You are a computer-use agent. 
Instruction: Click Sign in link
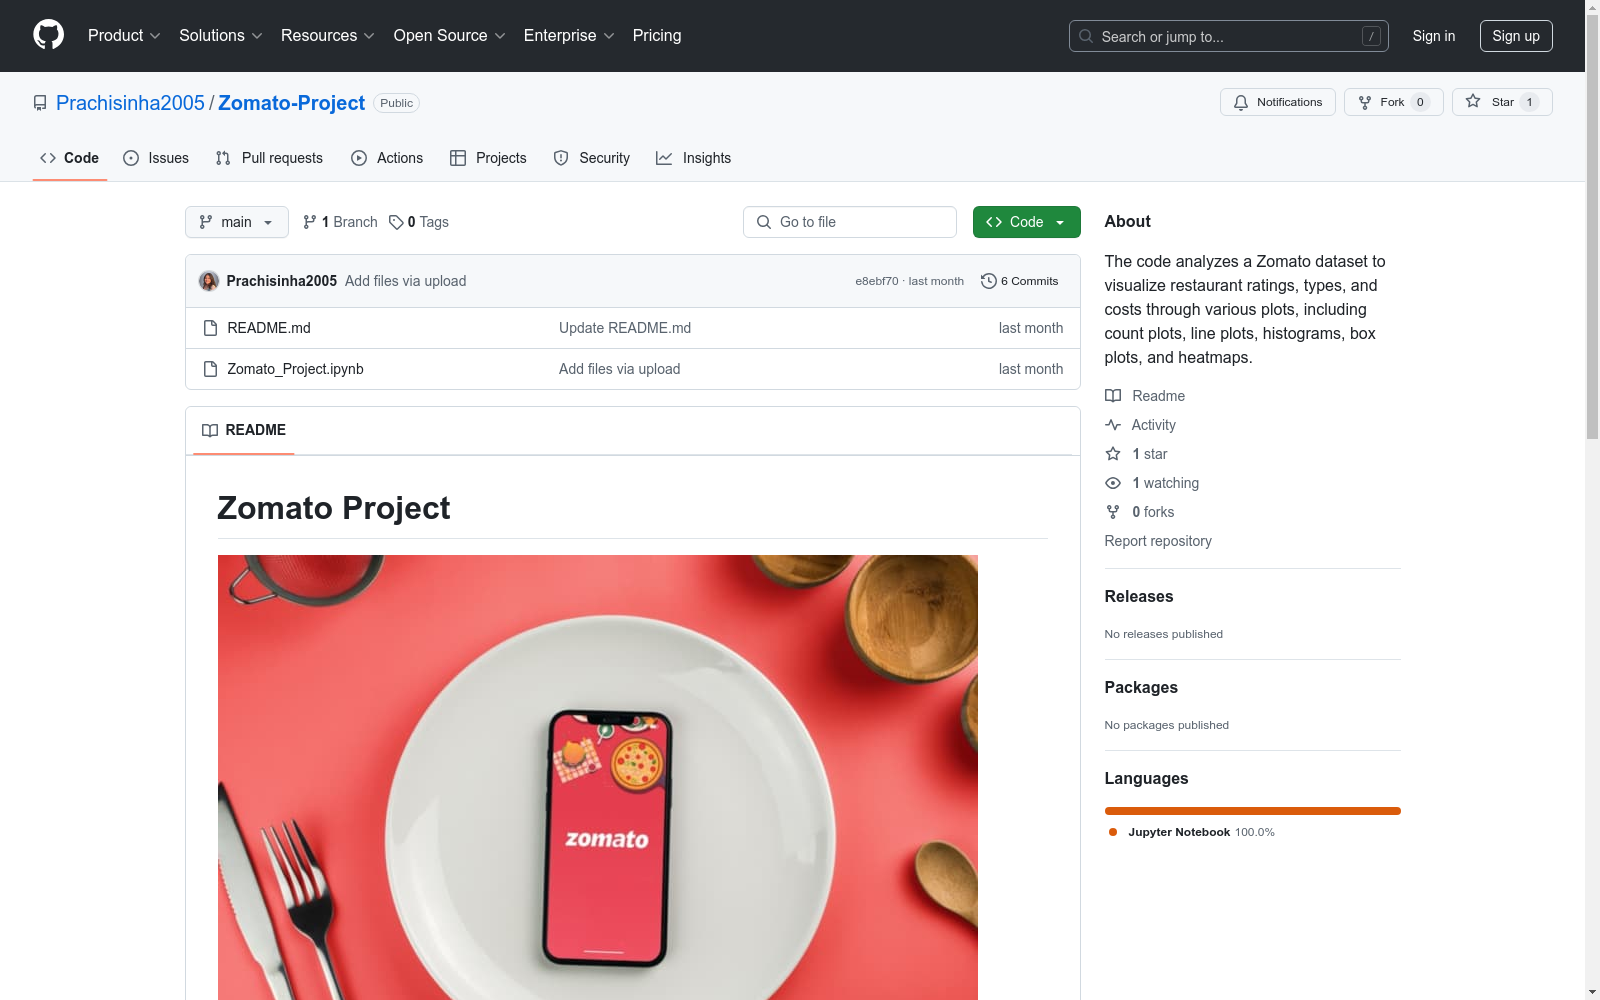tap(1433, 36)
